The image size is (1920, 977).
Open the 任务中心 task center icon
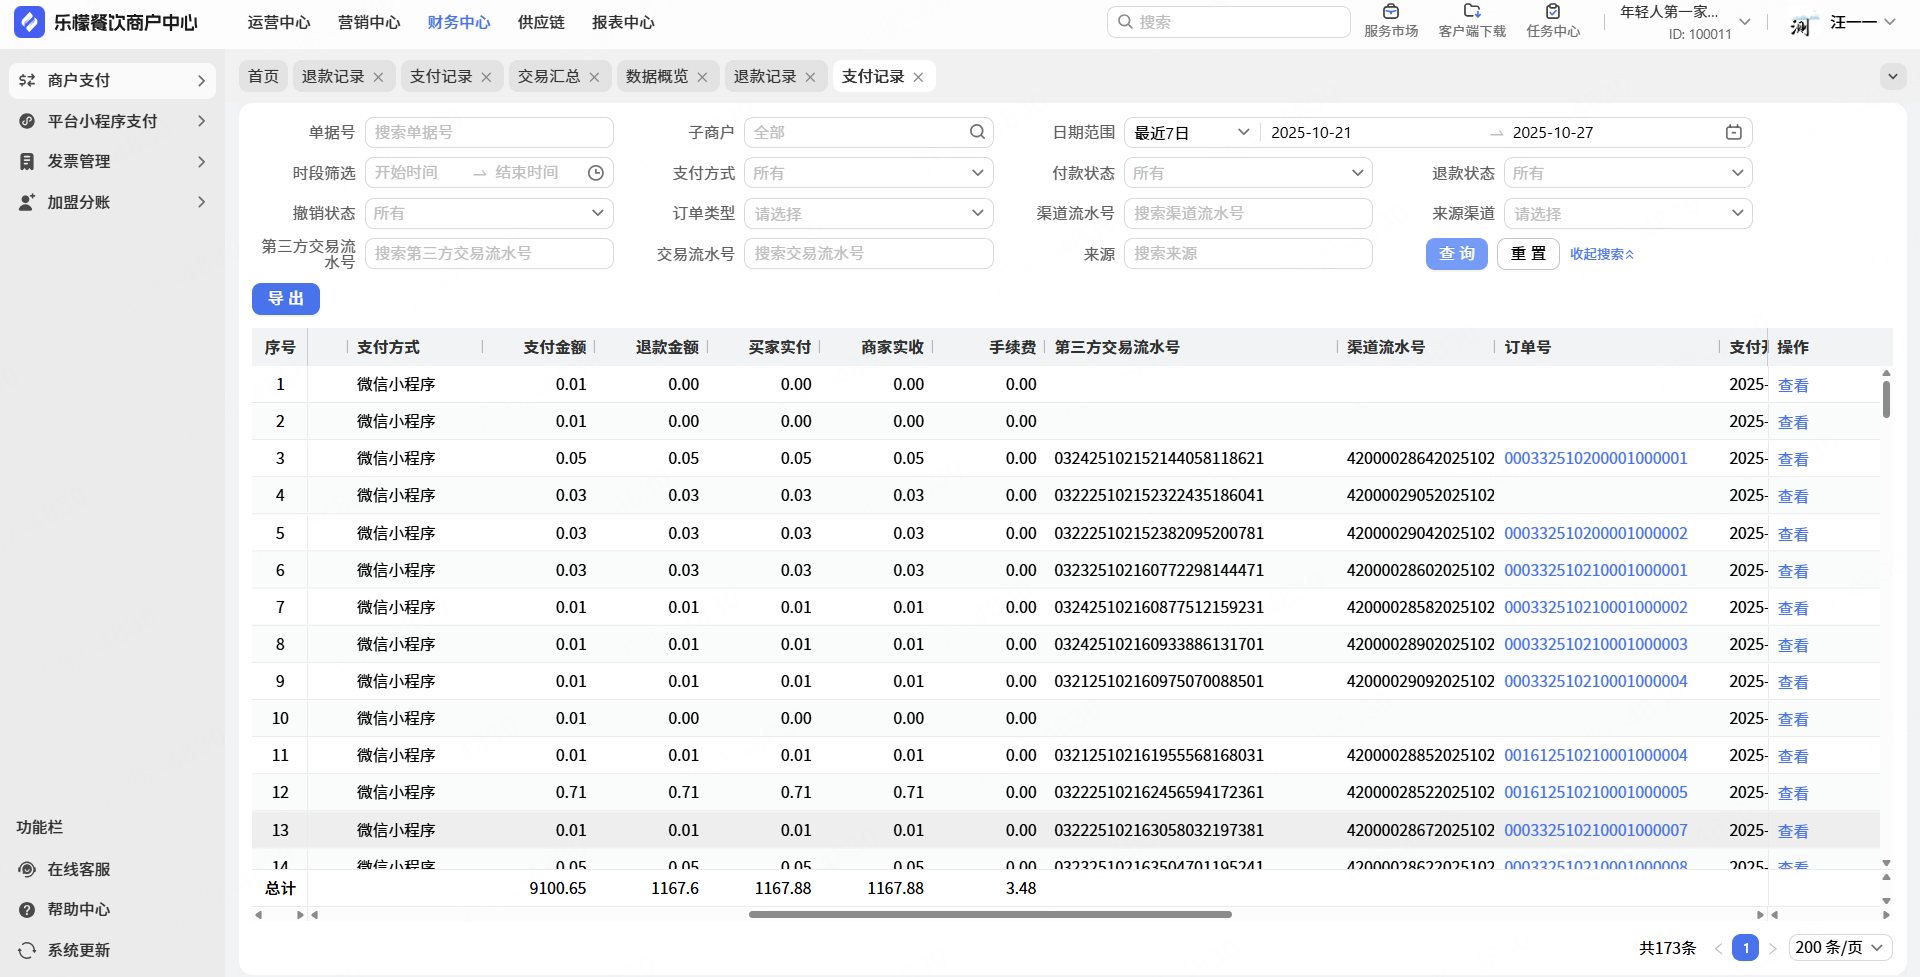tap(1553, 12)
